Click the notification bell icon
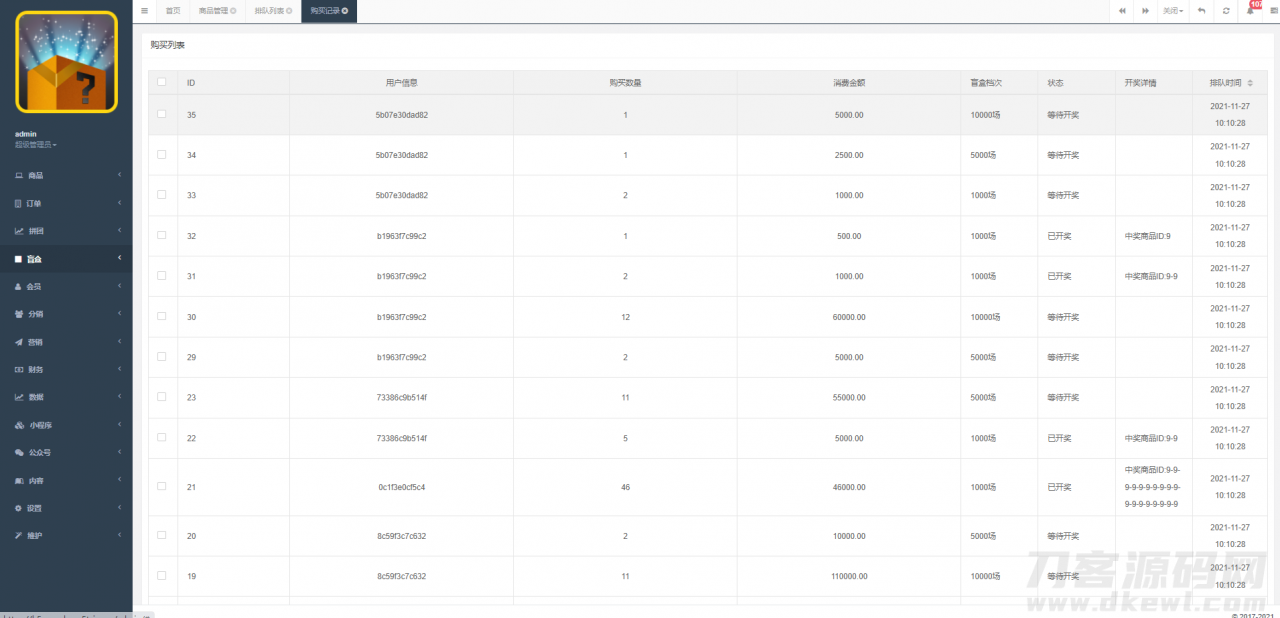The height and width of the screenshot is (618, 1280). 1250,11
